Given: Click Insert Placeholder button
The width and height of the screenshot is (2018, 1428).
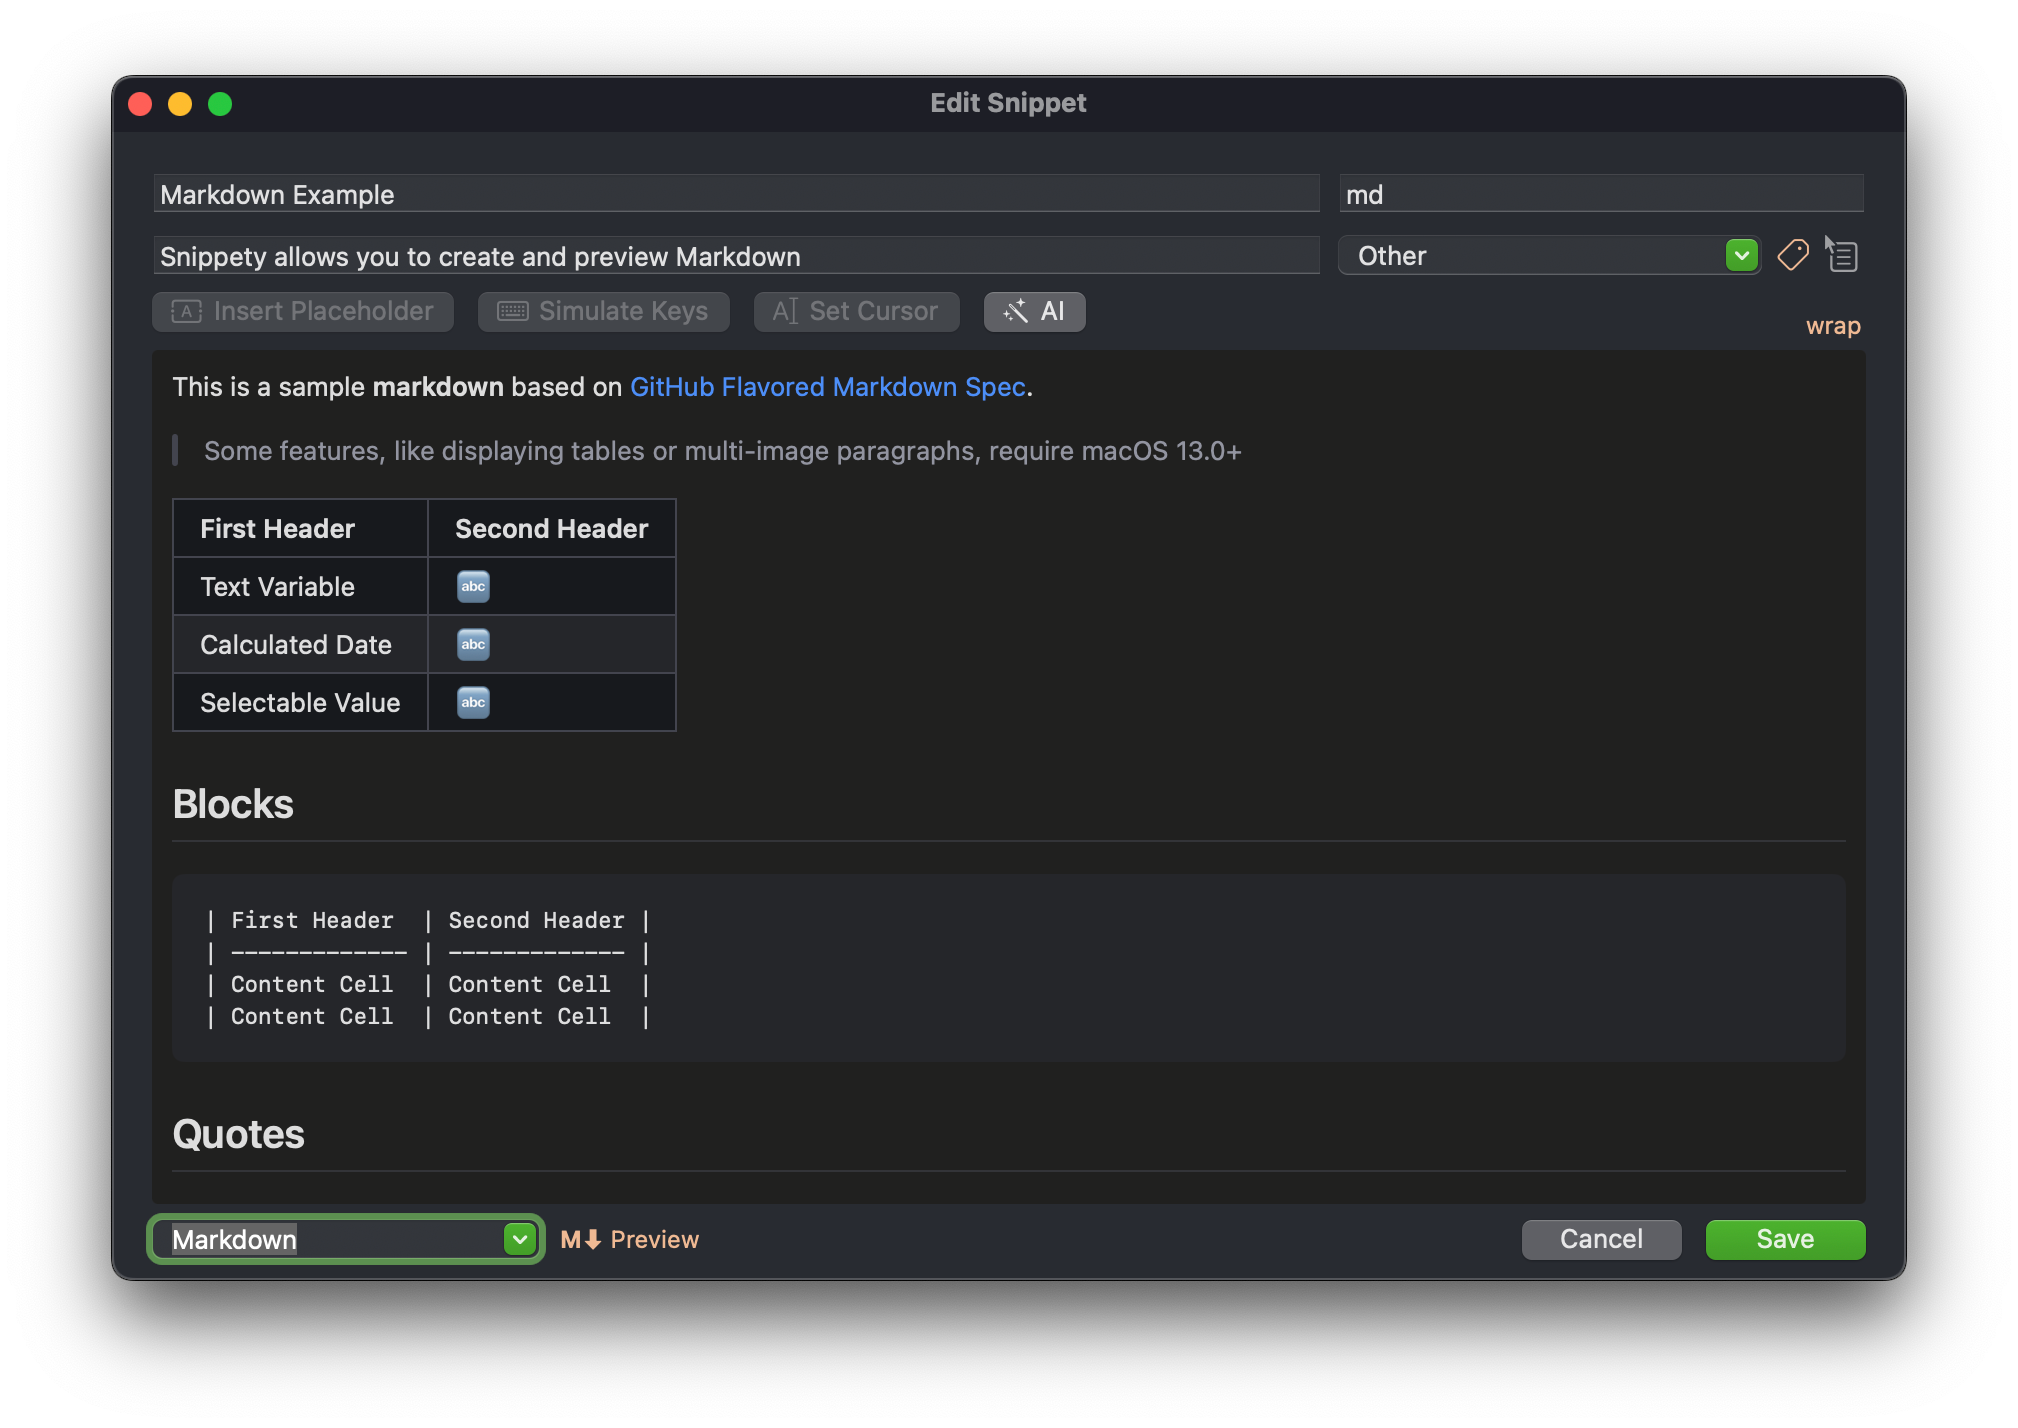Looking at the screenshot, I should coord(303,311).
